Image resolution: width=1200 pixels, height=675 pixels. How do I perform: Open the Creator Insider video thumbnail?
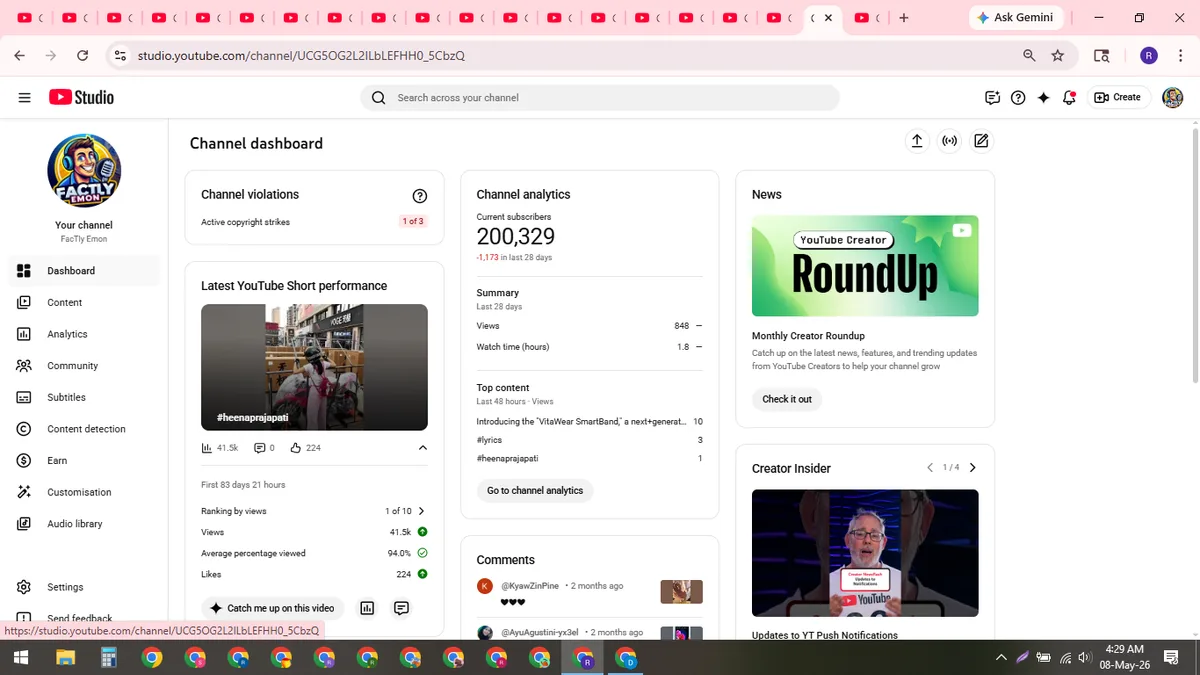pos(865,553)
